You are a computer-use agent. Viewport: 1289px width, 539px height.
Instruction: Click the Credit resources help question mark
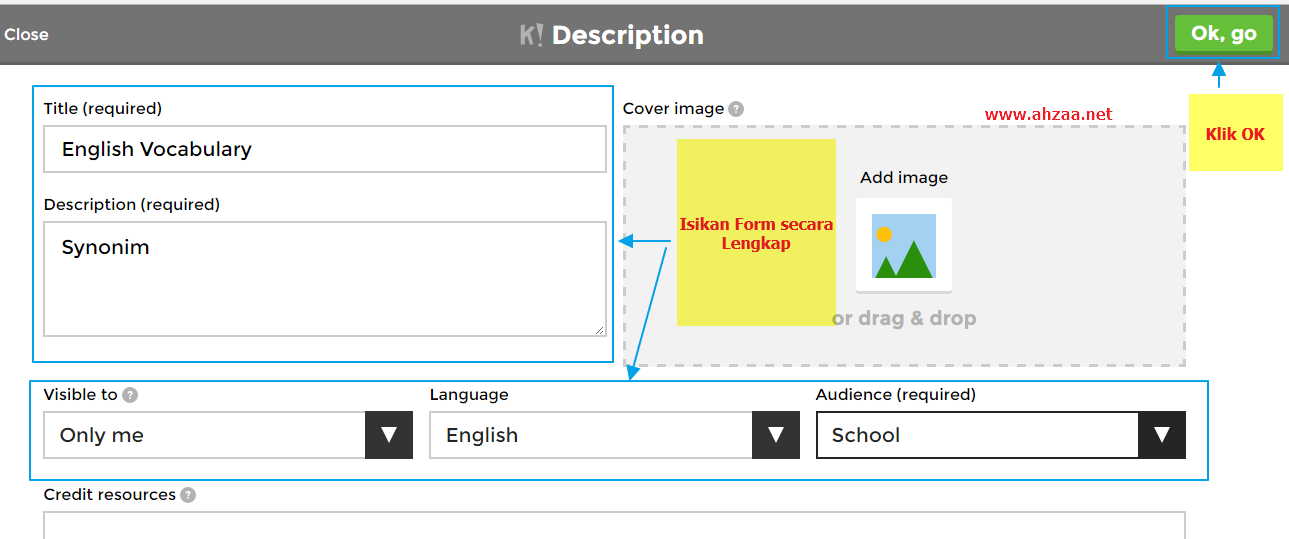point(188,495)
